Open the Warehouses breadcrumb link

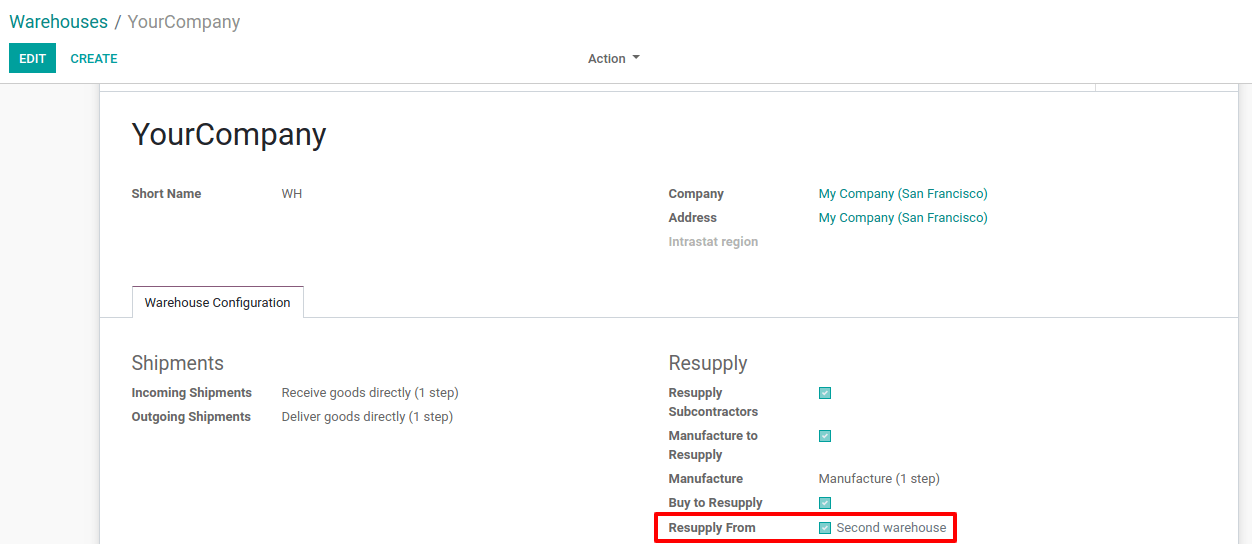(58, 22)
